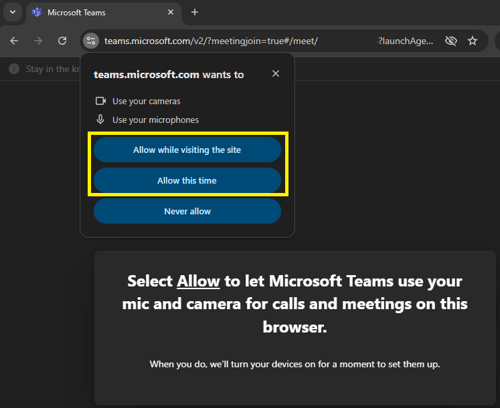Click the browser back arrow
The width and height of the screenshot is (500, 408).
coord(14,41)
